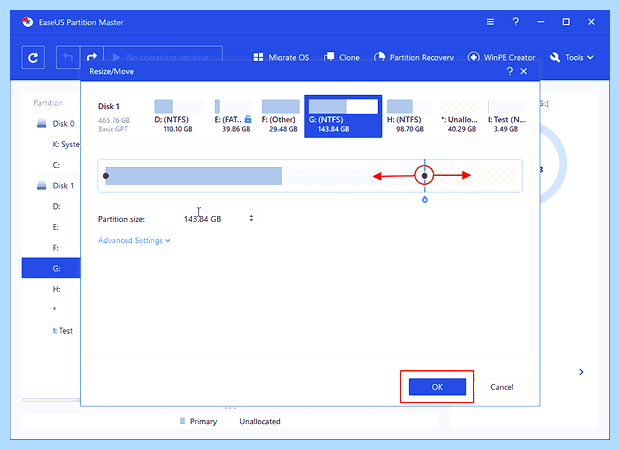The height and width of the screenshot is (450, 620).
Task: Open the Clone tool
Action: click(x=342, y=57)
